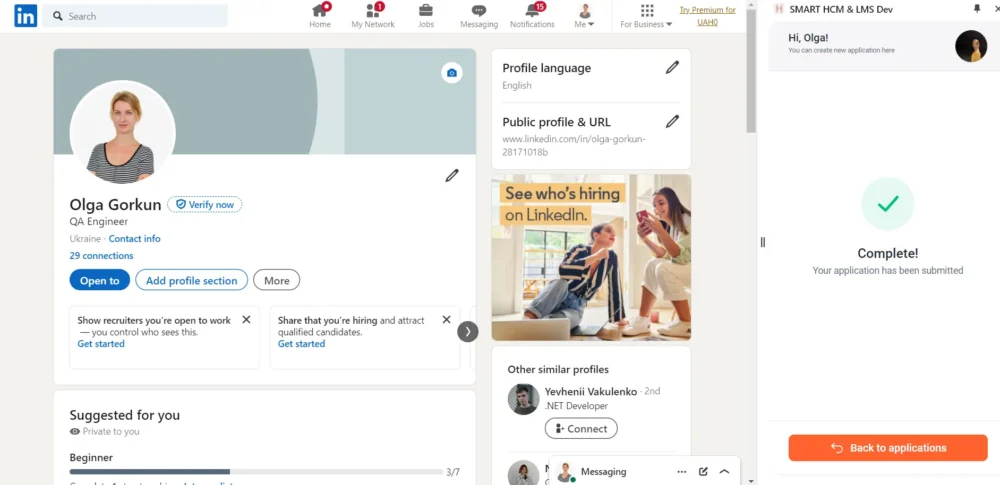The height and width of the screenshot is (485, 1000).
Task: Click the More profile button
Action: click(276, 281)
